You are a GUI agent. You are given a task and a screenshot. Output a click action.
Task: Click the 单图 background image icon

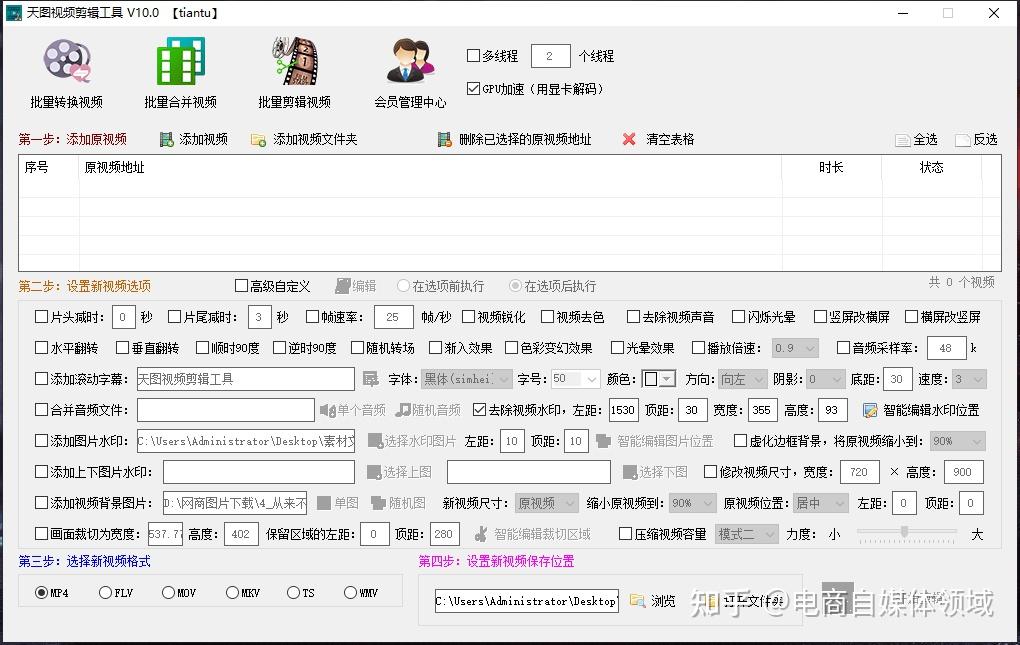pyautogui.click(x=324, y=503)
